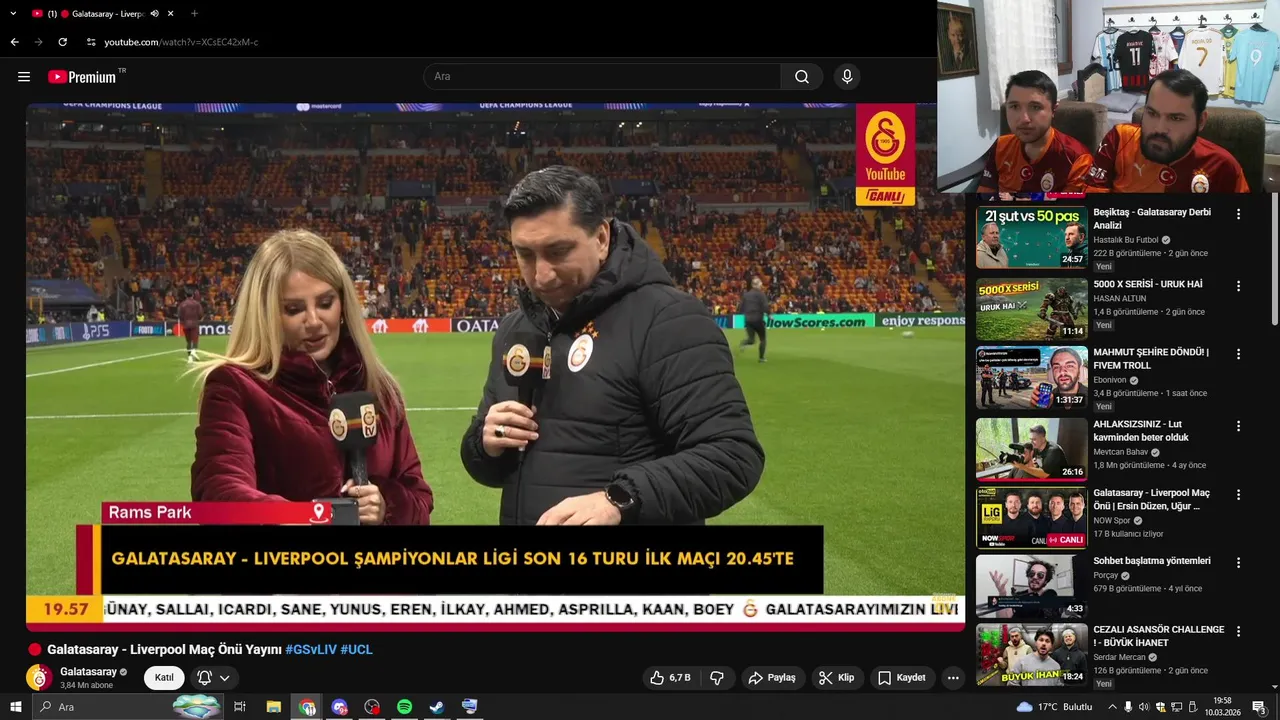Open the 17°C Bulutlu weather widget
The image size is (1280, 720).
pos(1054,707)
